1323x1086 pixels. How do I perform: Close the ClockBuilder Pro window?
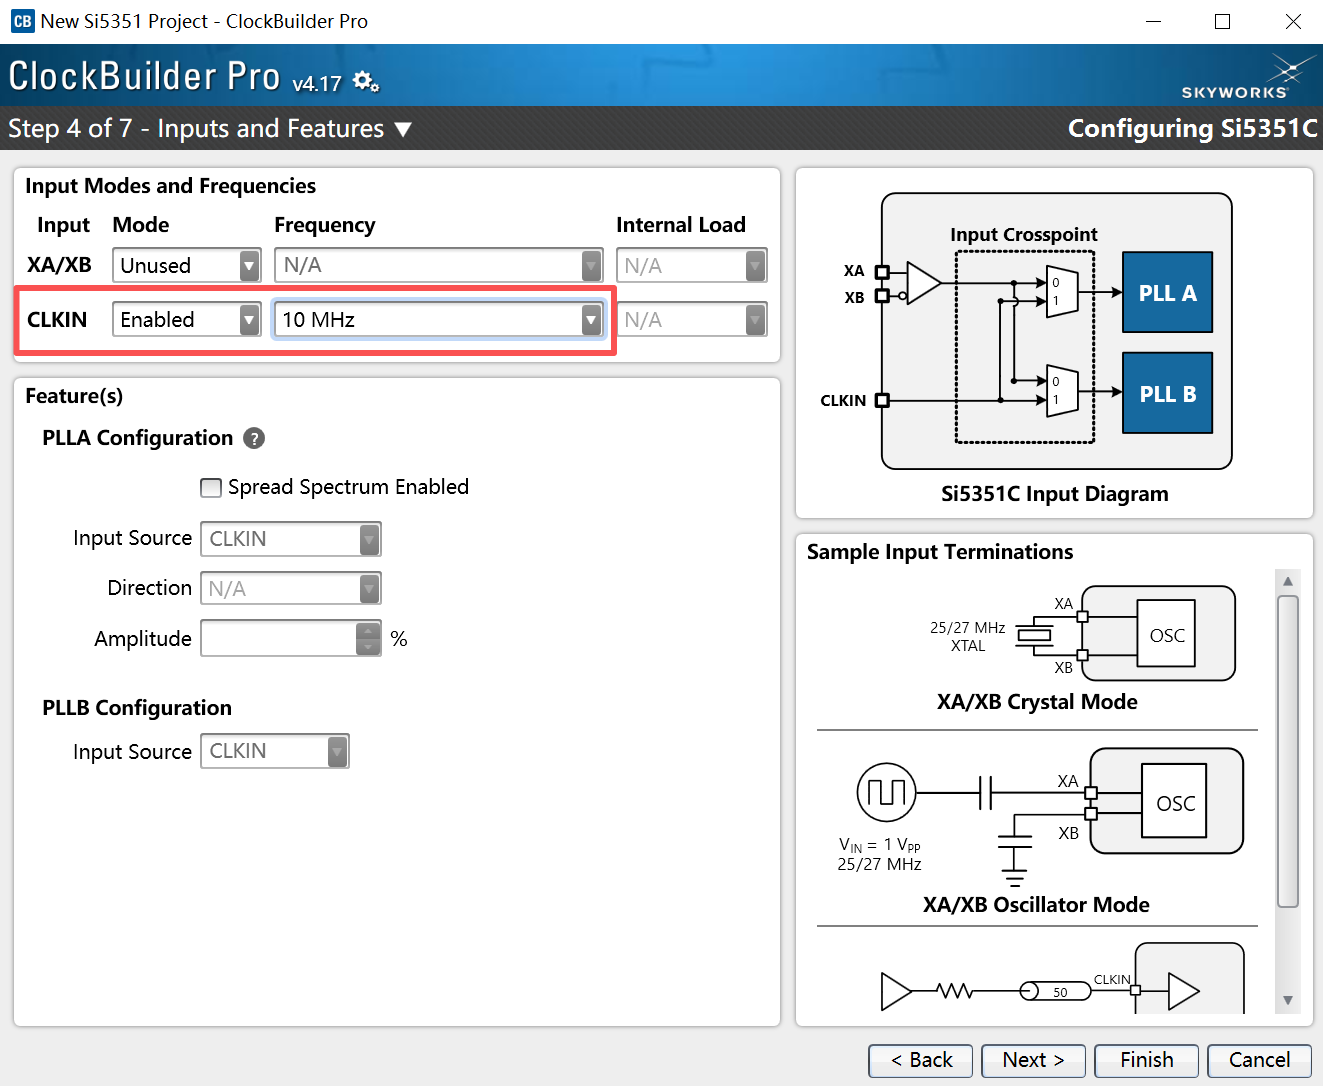1293,21
